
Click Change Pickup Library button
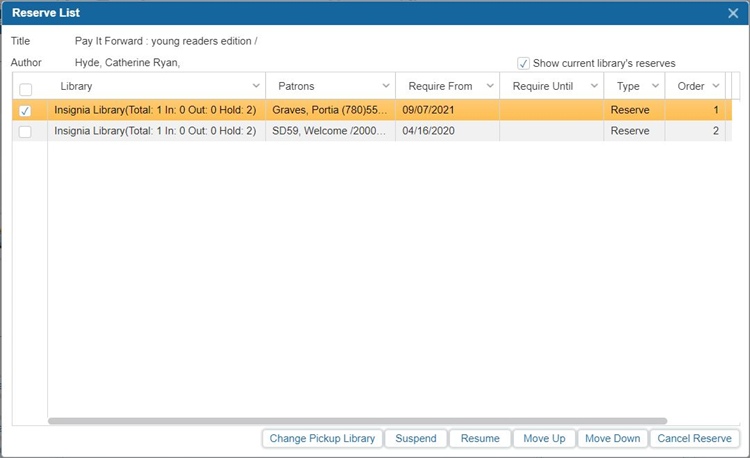322,438
